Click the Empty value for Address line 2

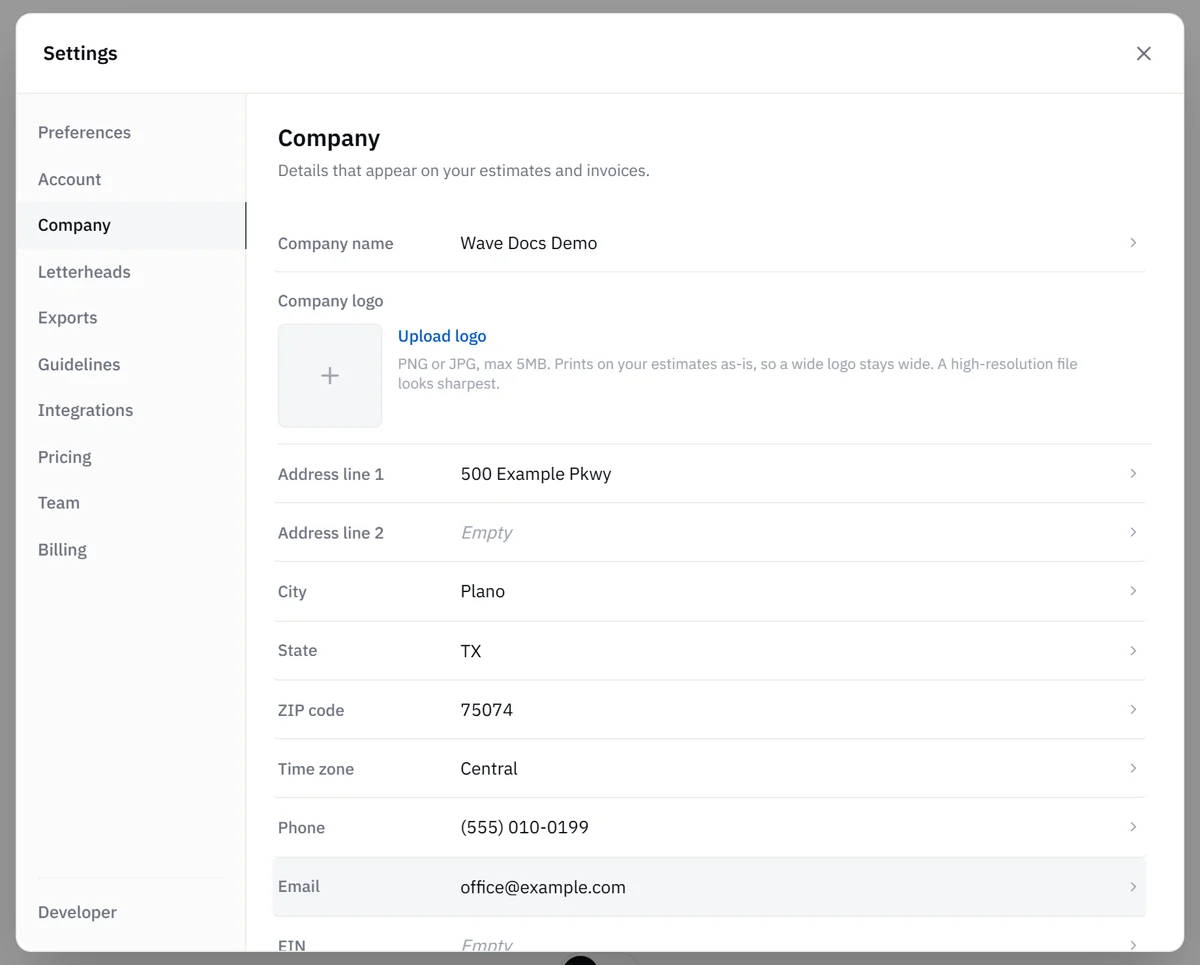point(486,533)
